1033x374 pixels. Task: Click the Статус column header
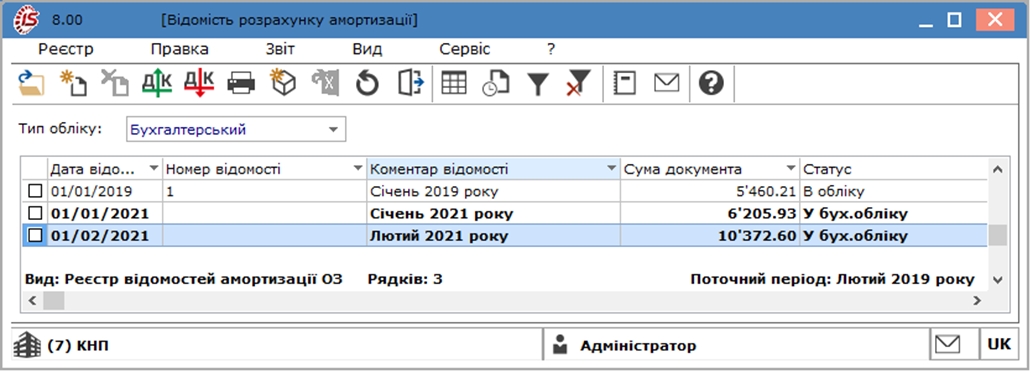894,169
